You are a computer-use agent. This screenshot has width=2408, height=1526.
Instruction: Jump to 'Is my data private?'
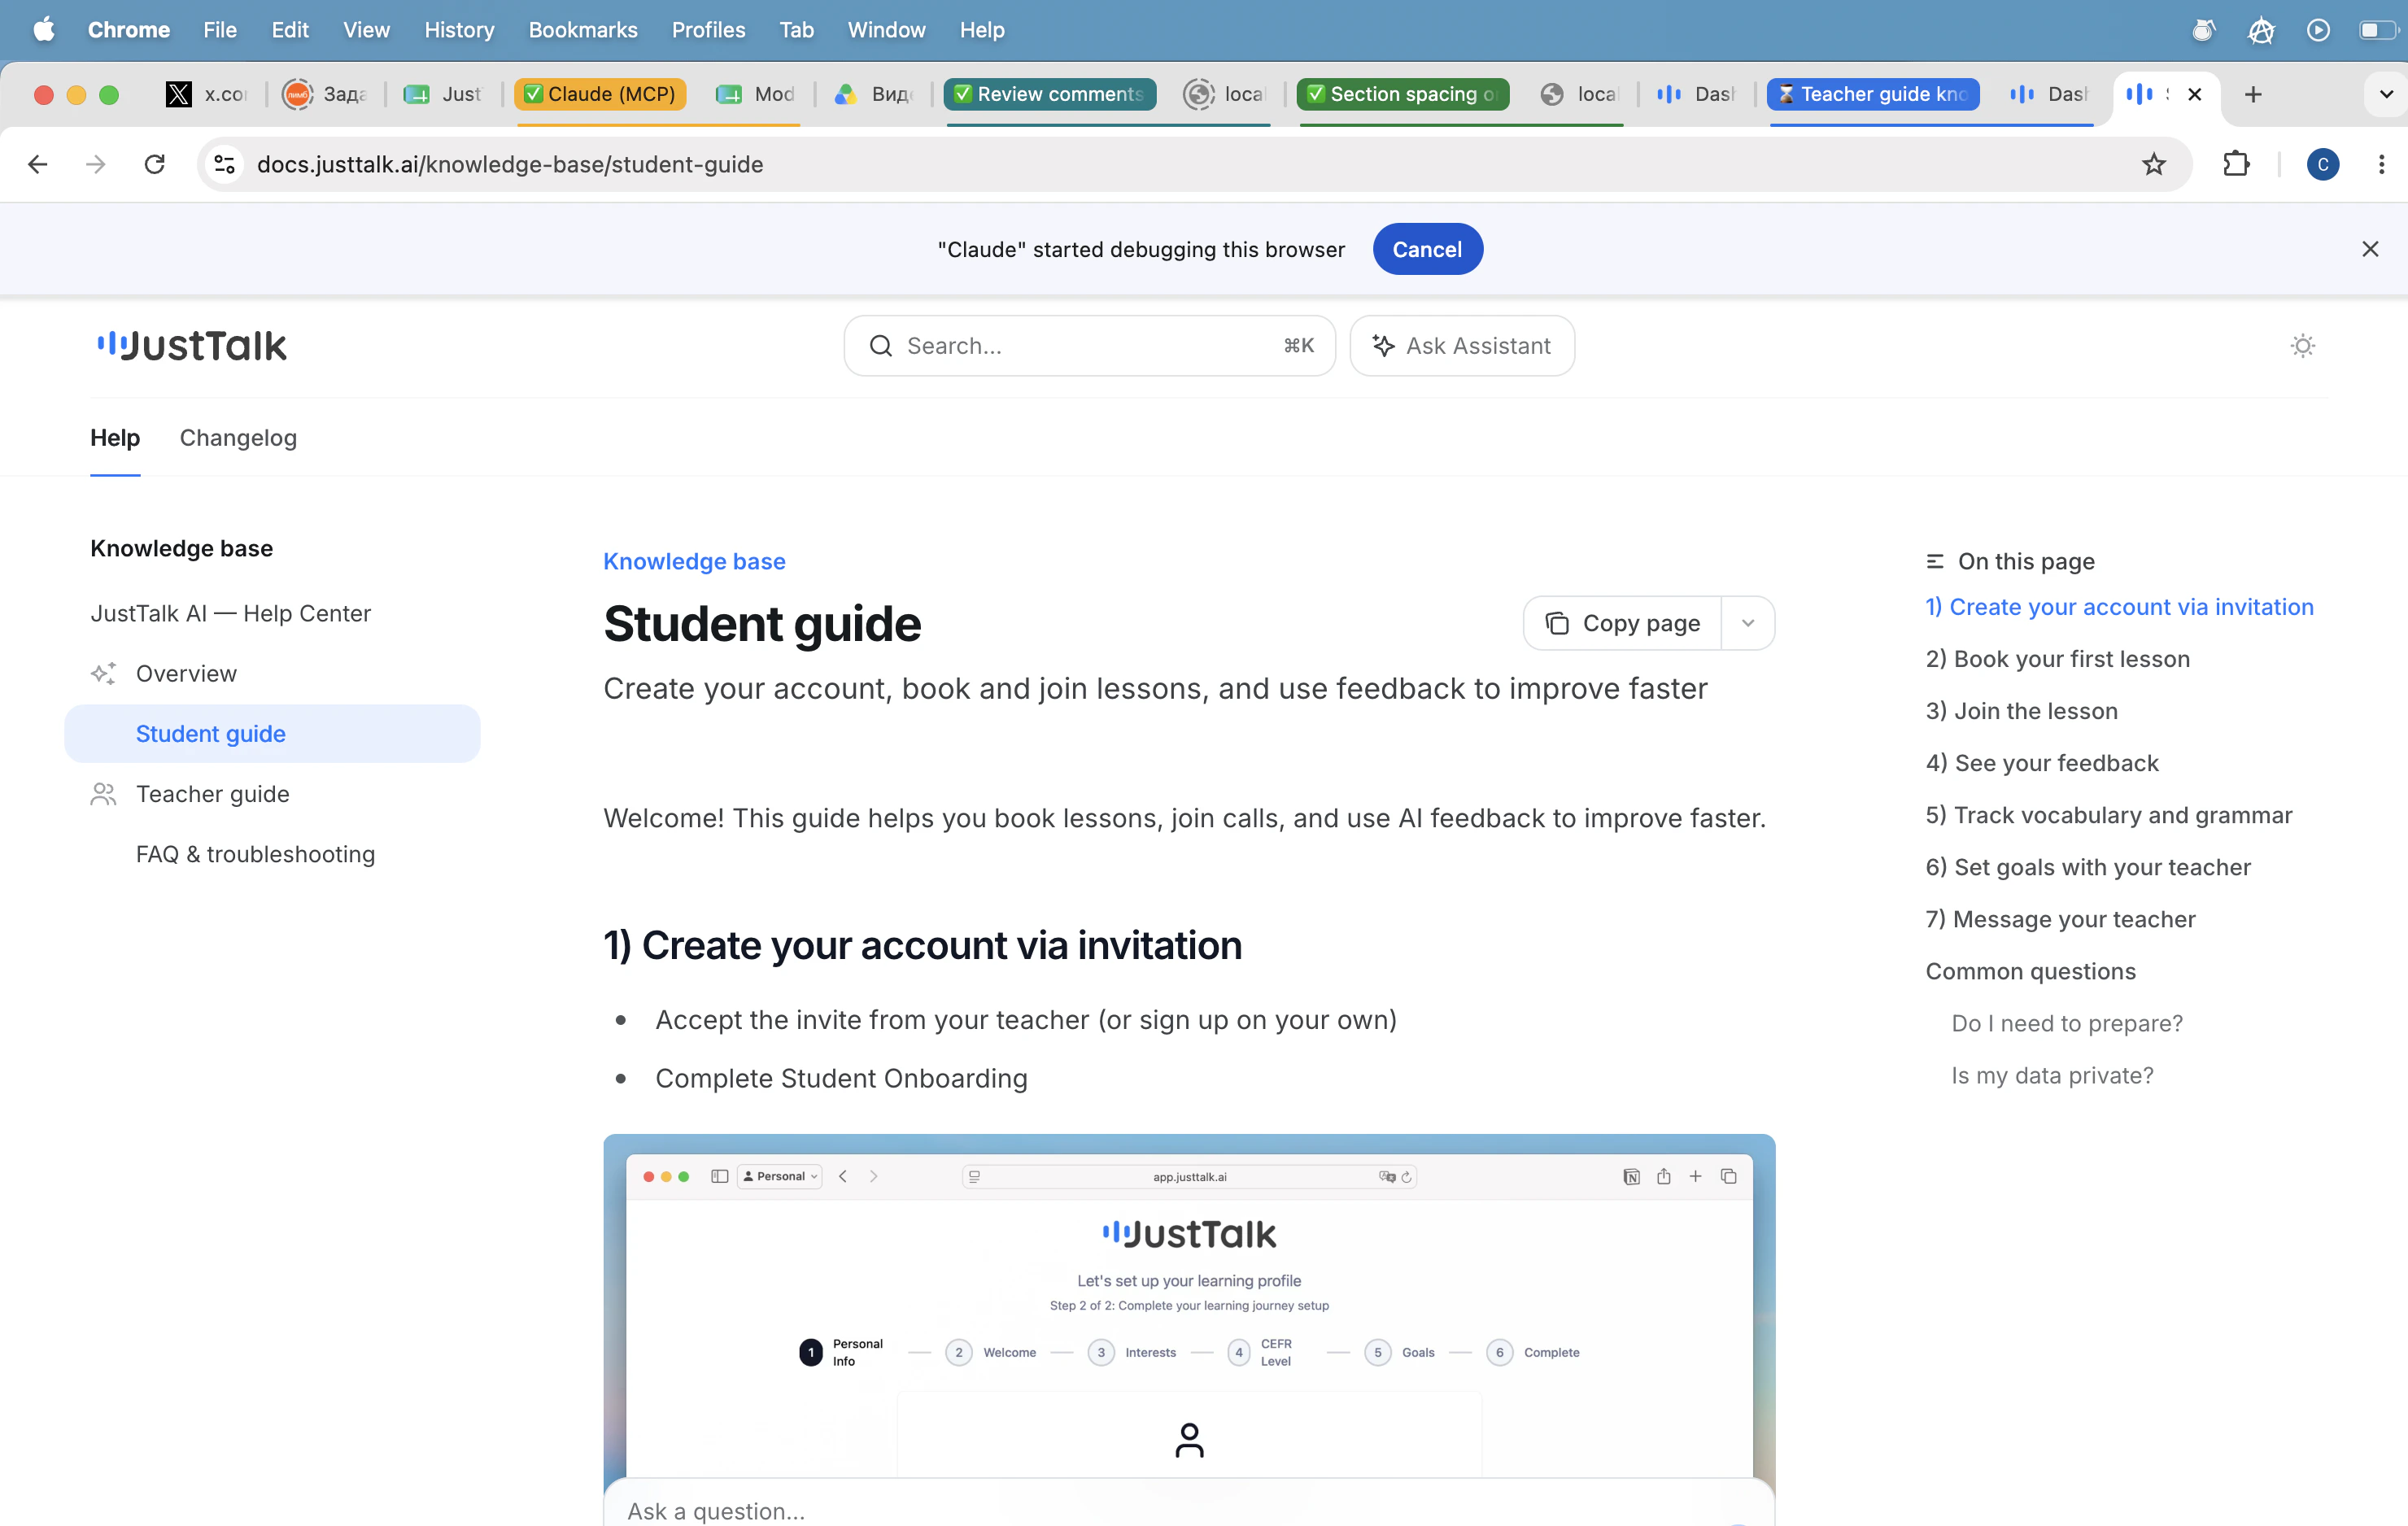[2052, 1075]
